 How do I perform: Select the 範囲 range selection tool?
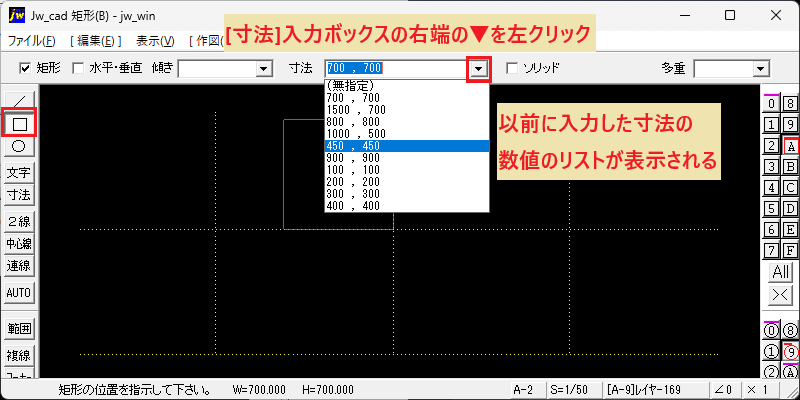[19, 329]
